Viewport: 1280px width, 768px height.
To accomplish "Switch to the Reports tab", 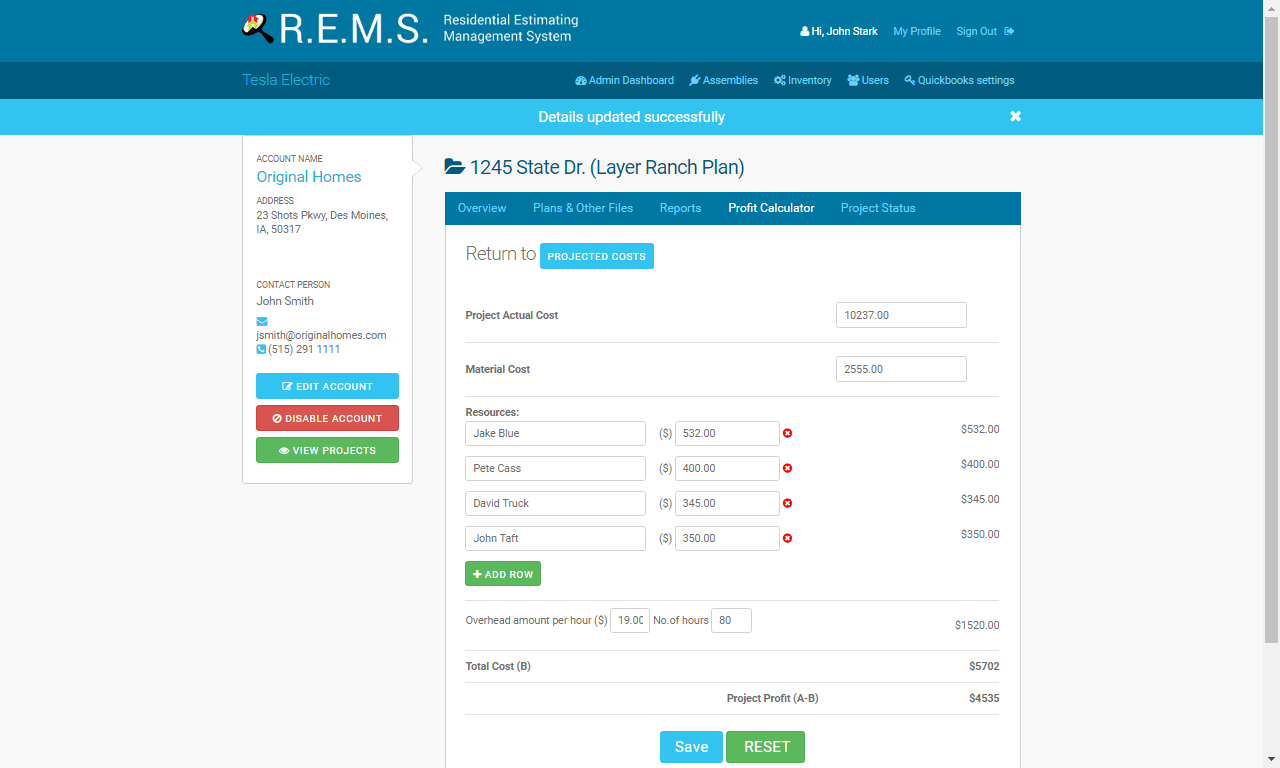I will point(680,208).
